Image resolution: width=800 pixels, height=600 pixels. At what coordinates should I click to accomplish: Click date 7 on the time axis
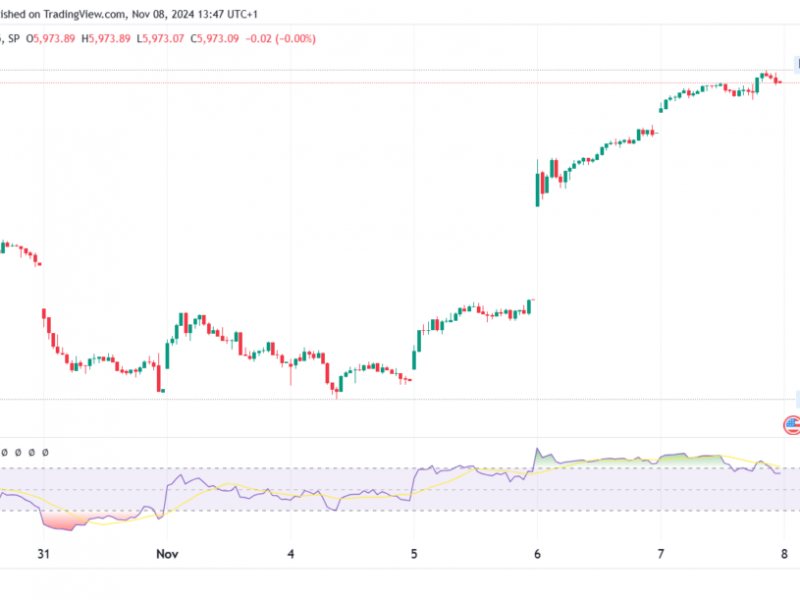click(660, 553)
